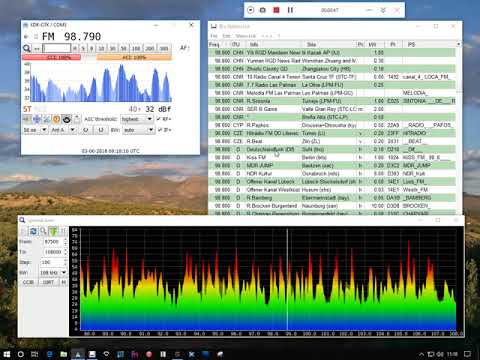Click the 200 step tuning button
Viewport: 480px width, 360px height.
pos(150,49)
